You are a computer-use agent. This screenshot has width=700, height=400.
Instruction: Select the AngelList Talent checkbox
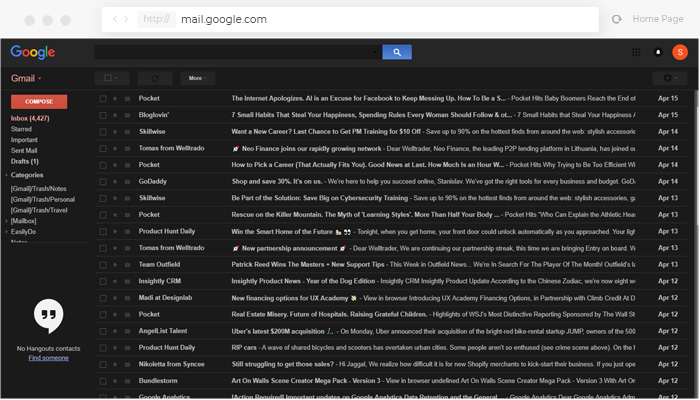pos(103,331)
